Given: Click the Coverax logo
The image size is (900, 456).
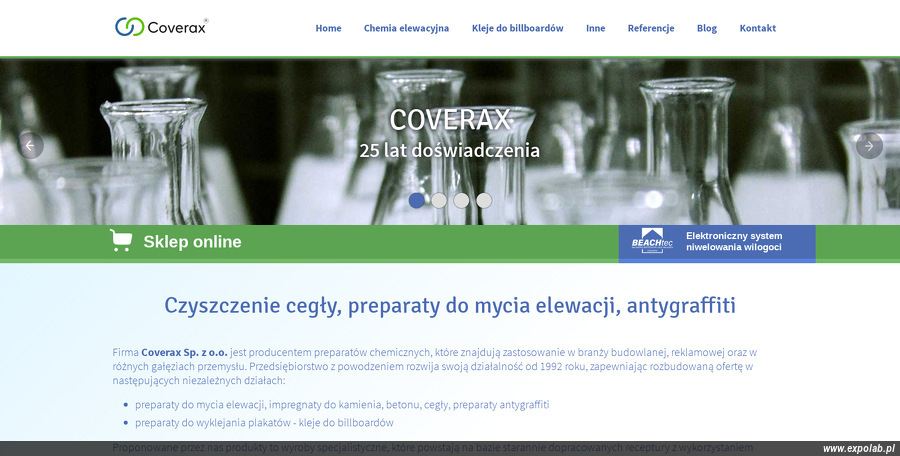Looking at the screenshot, I should coord(161,26).
